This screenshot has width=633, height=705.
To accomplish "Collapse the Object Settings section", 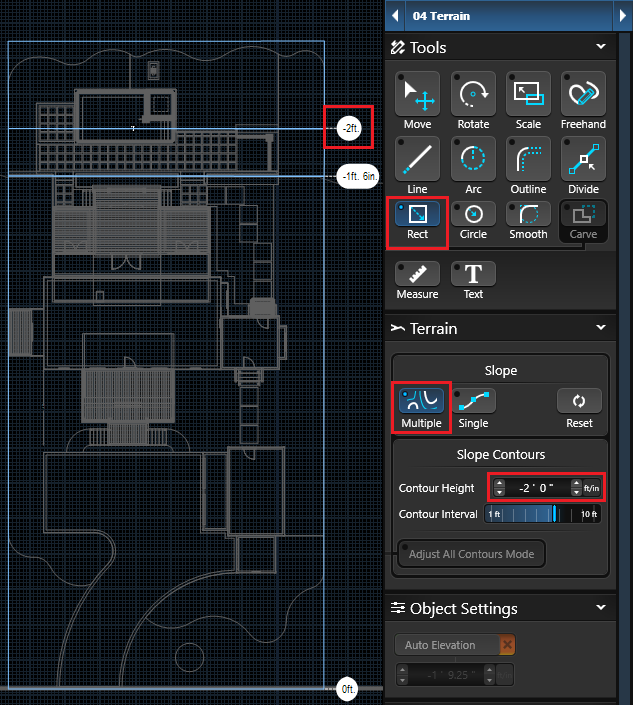I will 601,608.
